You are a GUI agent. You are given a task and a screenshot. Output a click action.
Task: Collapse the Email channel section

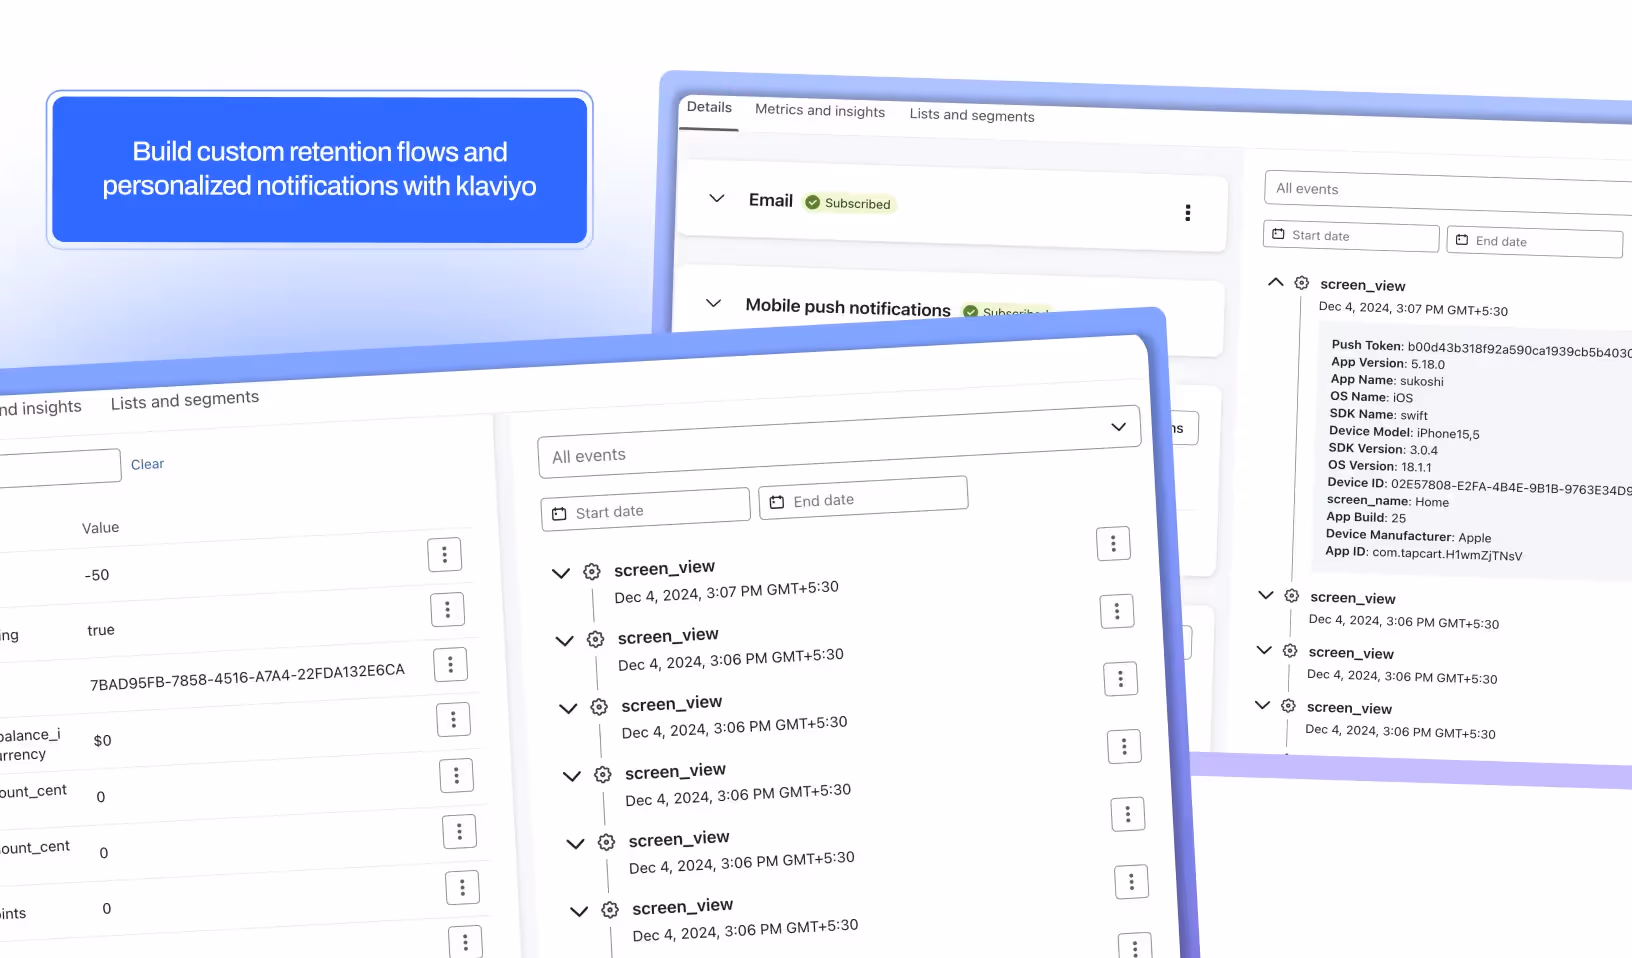(716, 198)
